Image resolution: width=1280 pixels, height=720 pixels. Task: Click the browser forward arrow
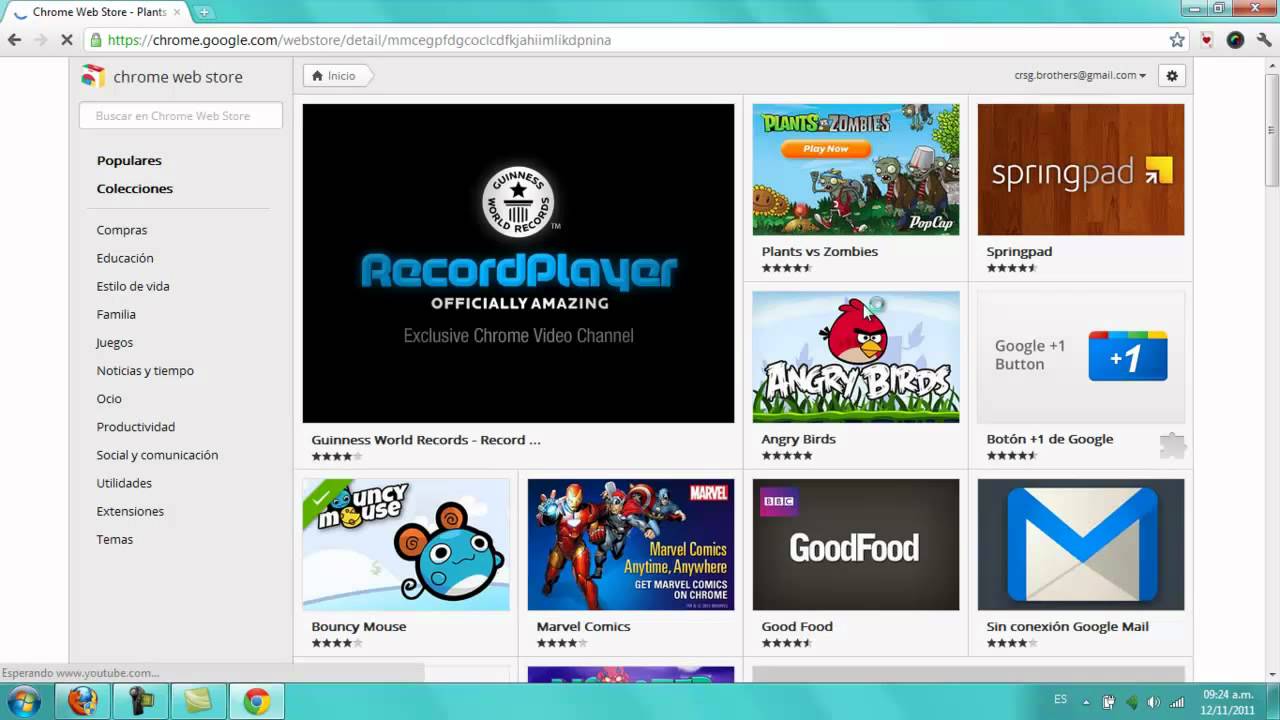(41, 40)
